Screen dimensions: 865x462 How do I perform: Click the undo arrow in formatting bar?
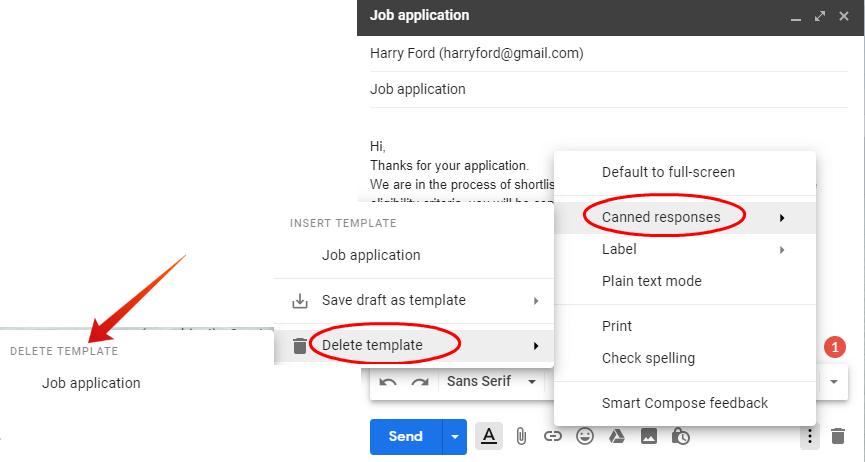pos(388,382)
